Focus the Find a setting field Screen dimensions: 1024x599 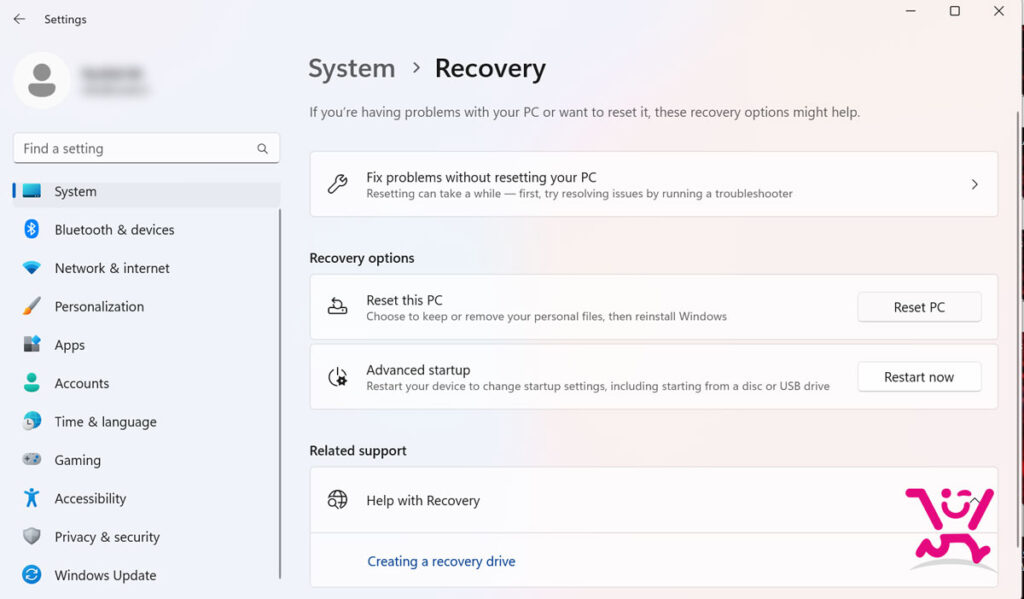pos(146,148)
